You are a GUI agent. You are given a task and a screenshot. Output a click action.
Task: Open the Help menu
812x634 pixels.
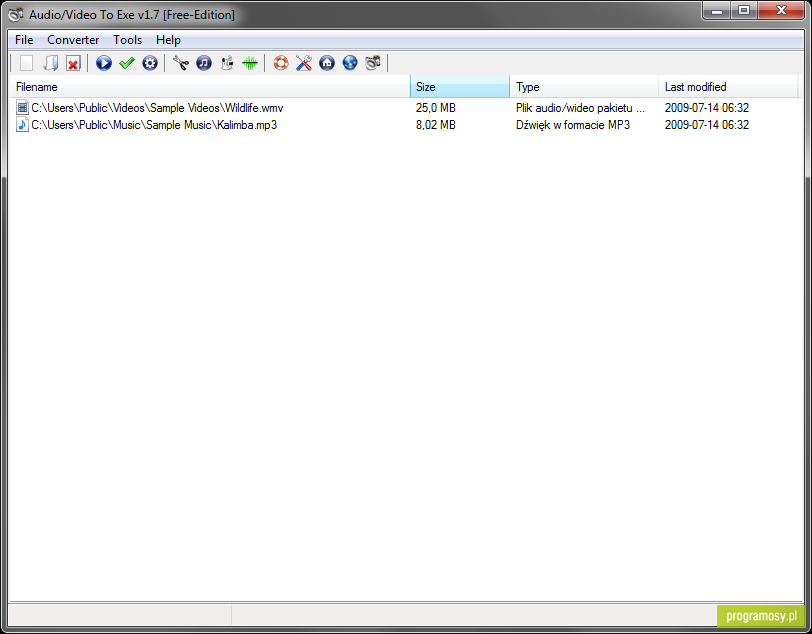click(168, 40)
